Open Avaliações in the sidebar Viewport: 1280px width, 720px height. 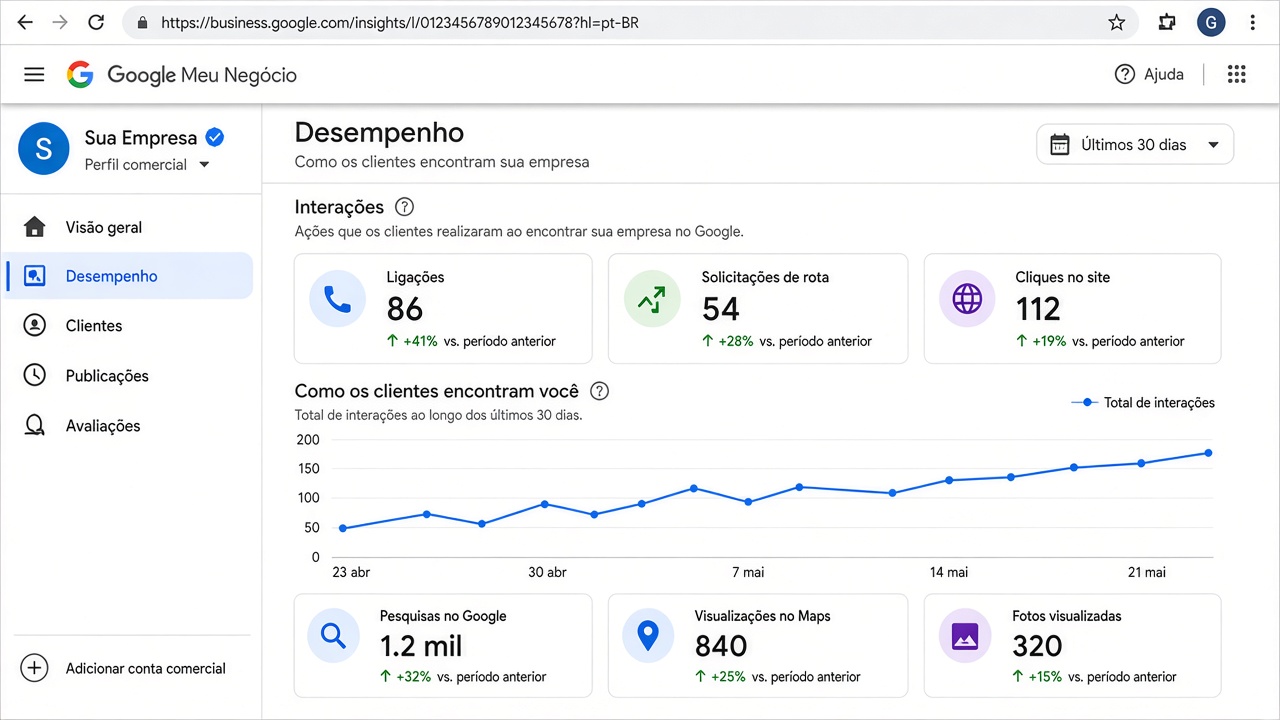[128, 426]
